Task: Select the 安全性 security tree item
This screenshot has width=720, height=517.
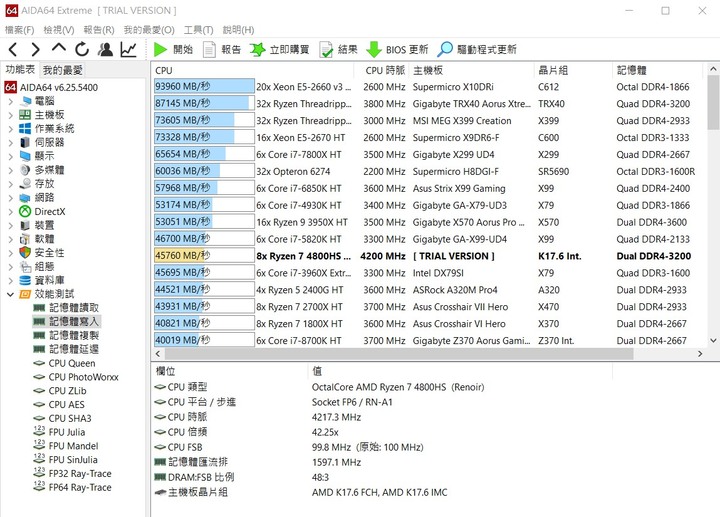Action: [42, 253]
